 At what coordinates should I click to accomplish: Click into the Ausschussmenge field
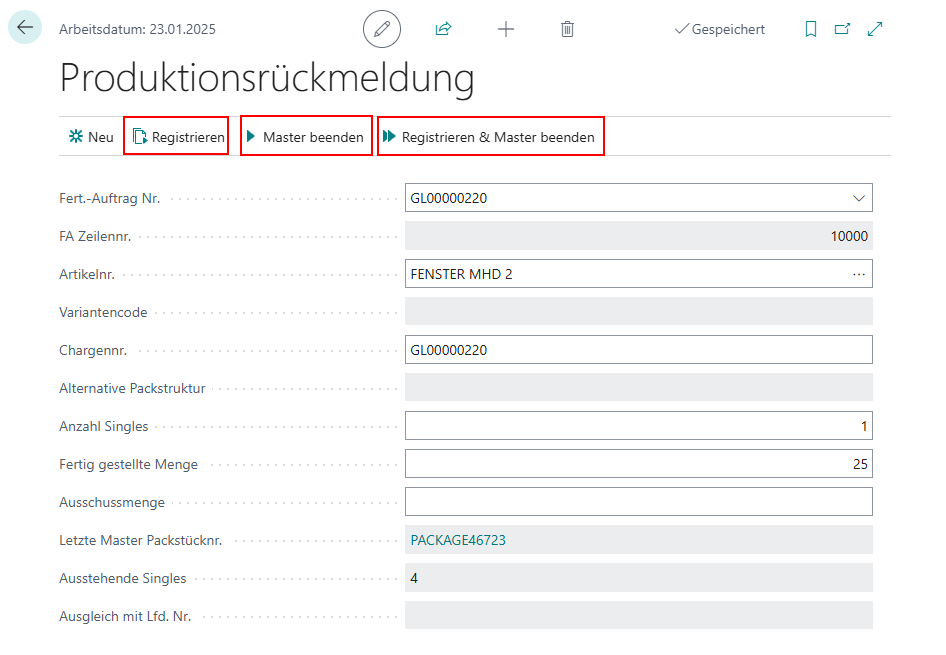click(x=638, y=502)
